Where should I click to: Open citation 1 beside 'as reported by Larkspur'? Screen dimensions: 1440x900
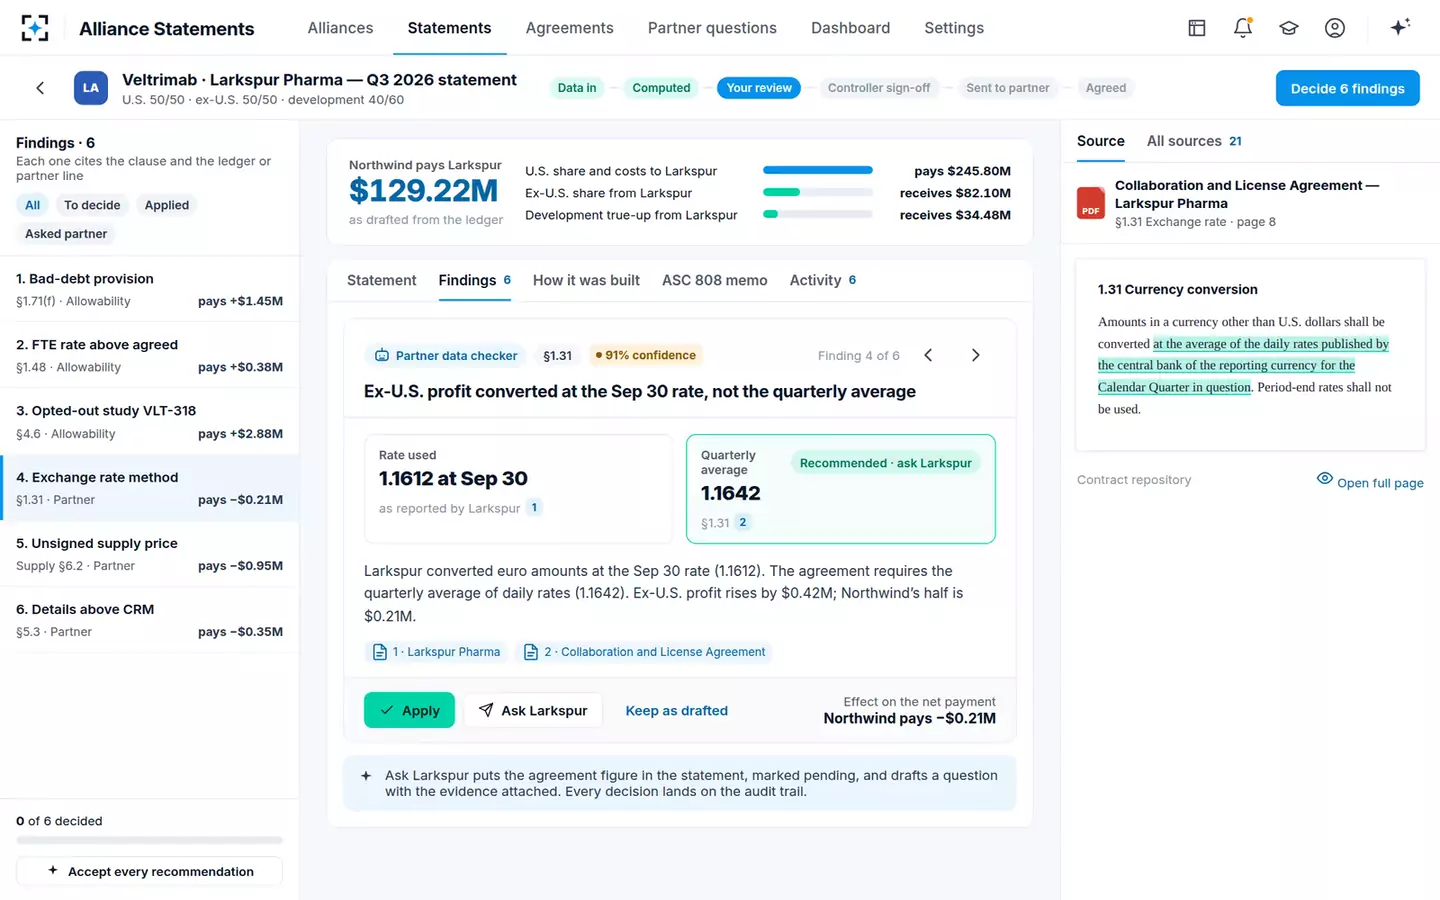(535, 508)
